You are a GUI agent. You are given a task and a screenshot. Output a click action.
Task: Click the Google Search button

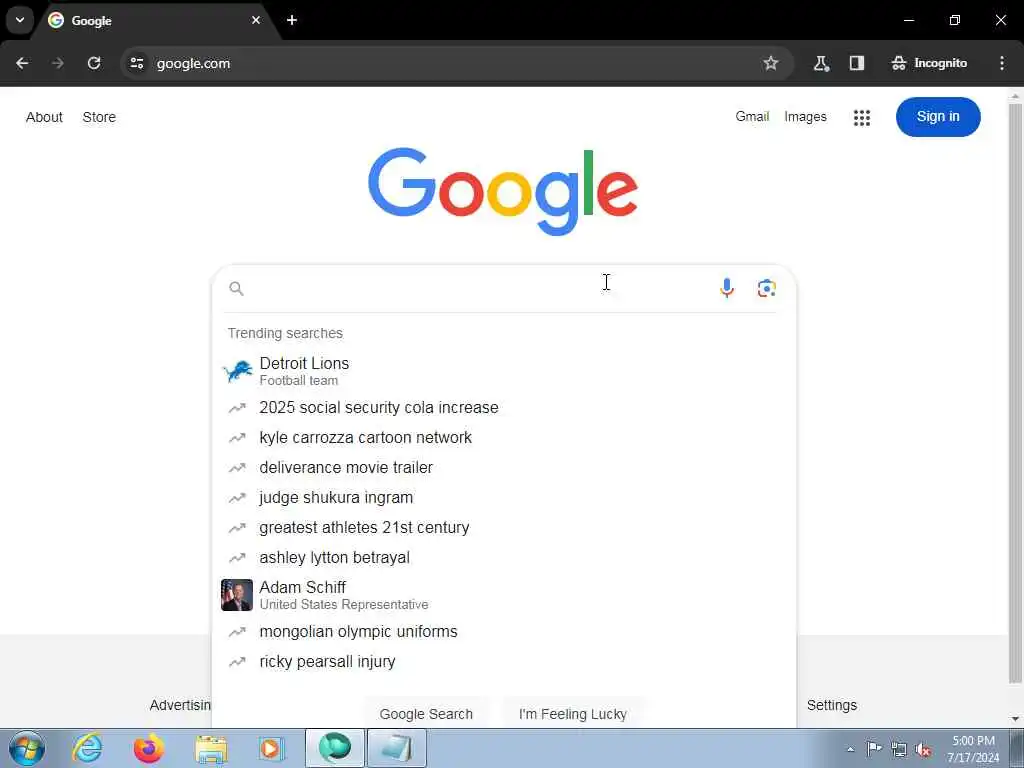426,714
